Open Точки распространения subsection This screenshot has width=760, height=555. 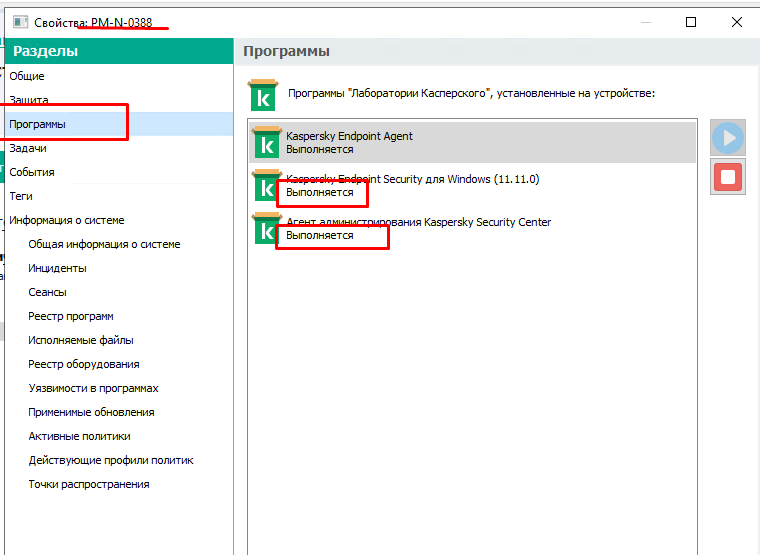pos(89,484)
